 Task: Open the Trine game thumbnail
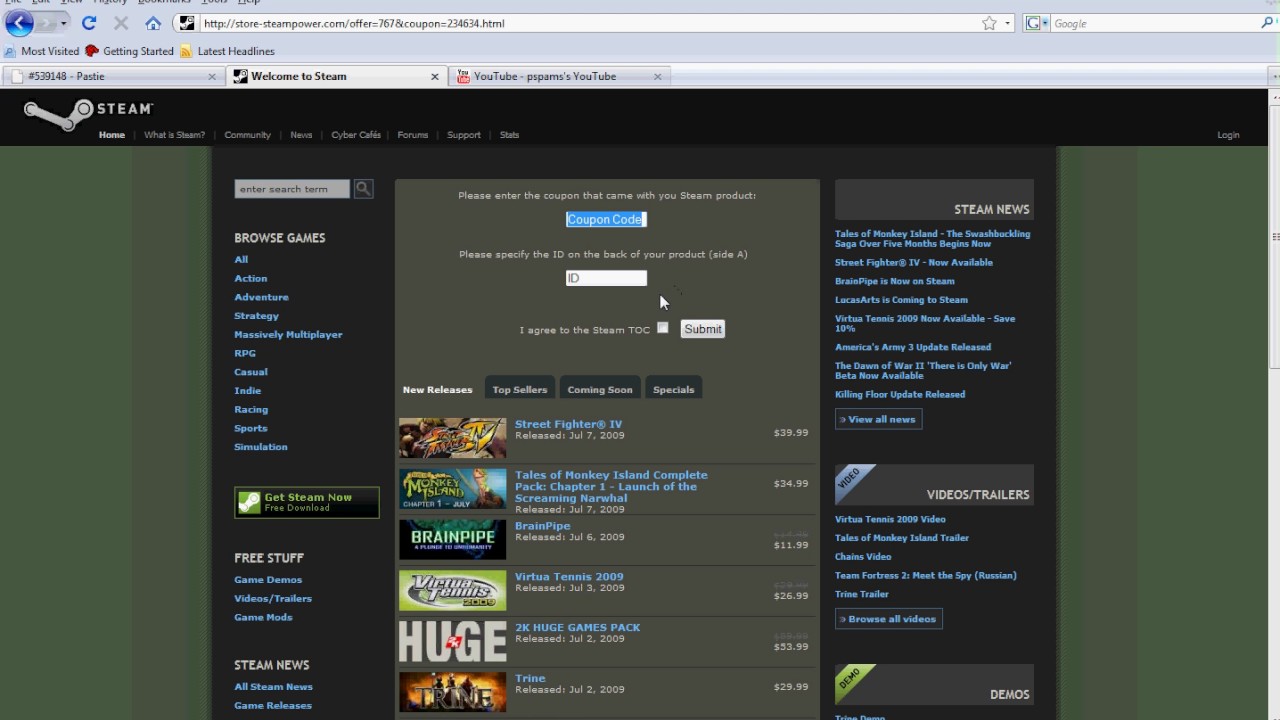click(452, 692)
